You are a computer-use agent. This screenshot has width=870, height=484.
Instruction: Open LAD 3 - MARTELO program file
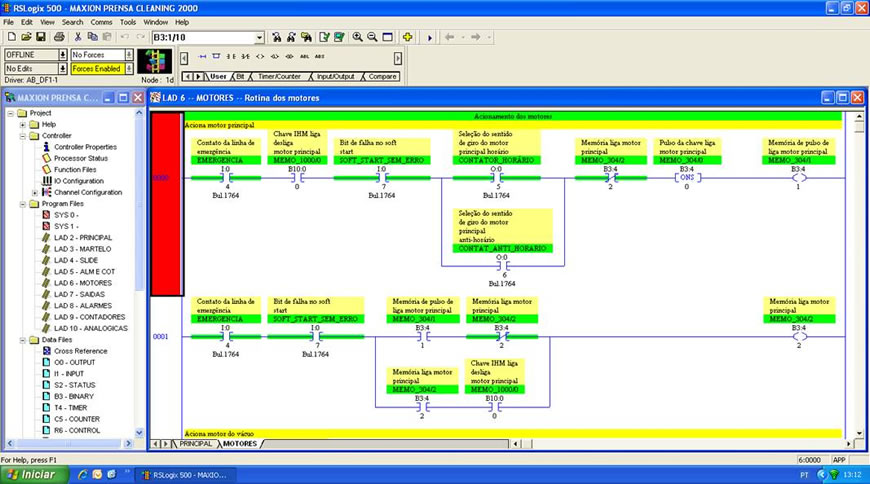82,249
